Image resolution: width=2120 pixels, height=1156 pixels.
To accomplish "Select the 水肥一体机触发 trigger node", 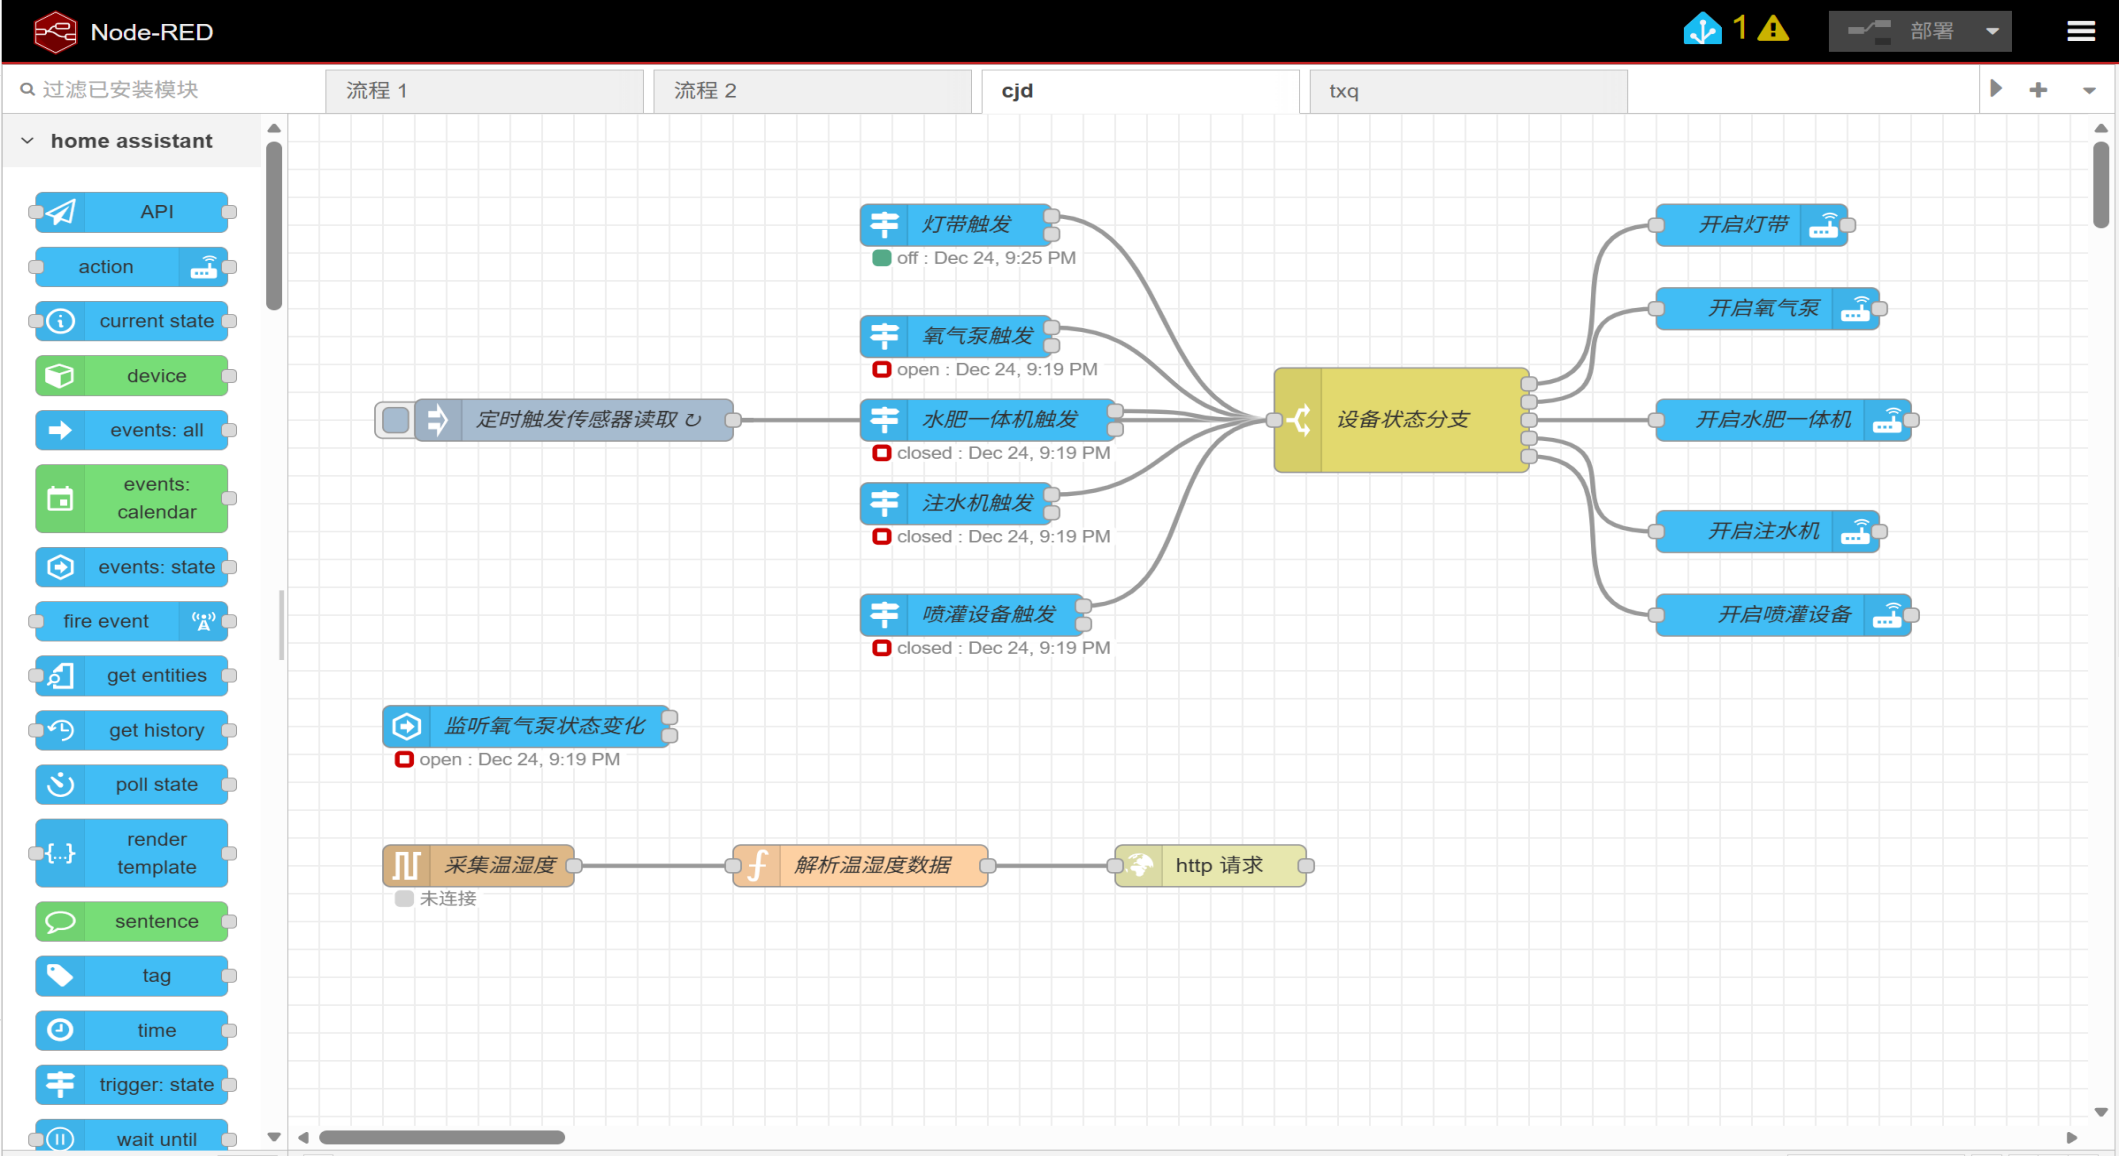I will 988,420.
